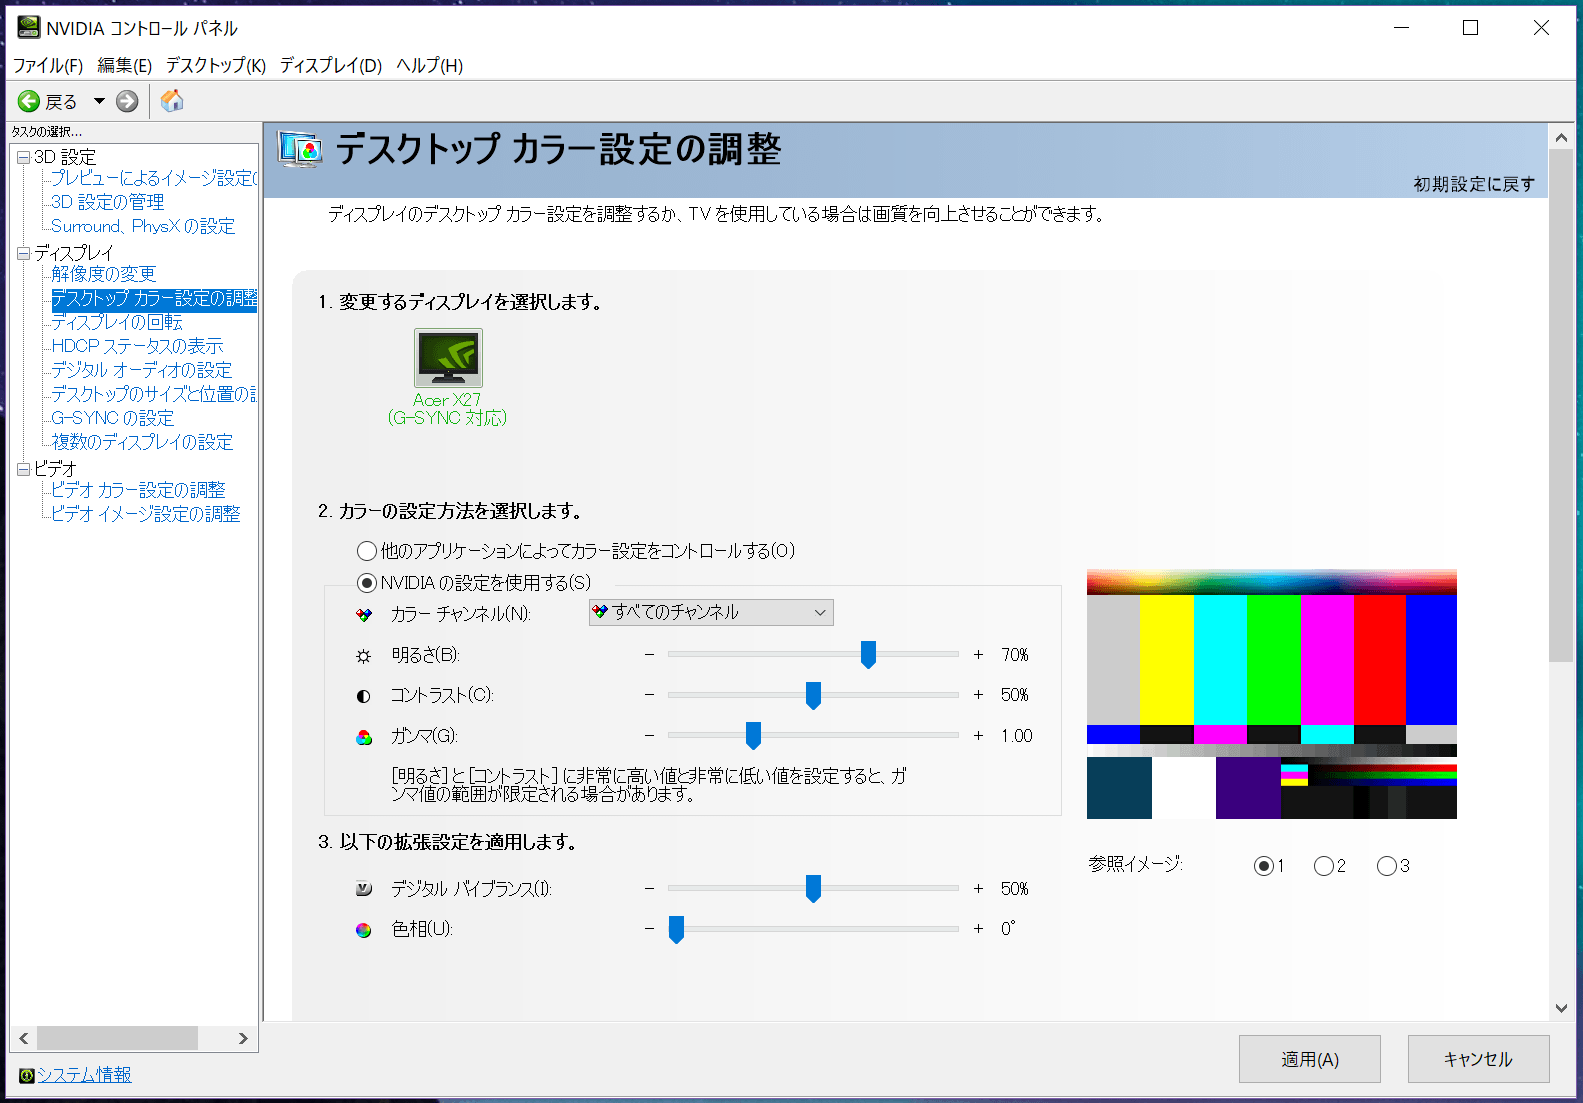This screenshot has width=1583, height=1103.
Task: Collapse the 3D 設定 tree node
Action: [x=23, y=157]
